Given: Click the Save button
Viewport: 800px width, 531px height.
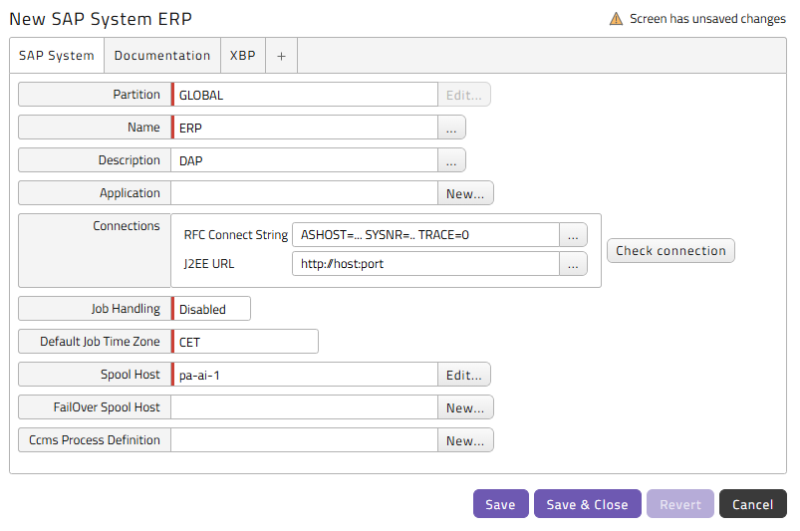Looking at the screenshot, I should 501,504.
